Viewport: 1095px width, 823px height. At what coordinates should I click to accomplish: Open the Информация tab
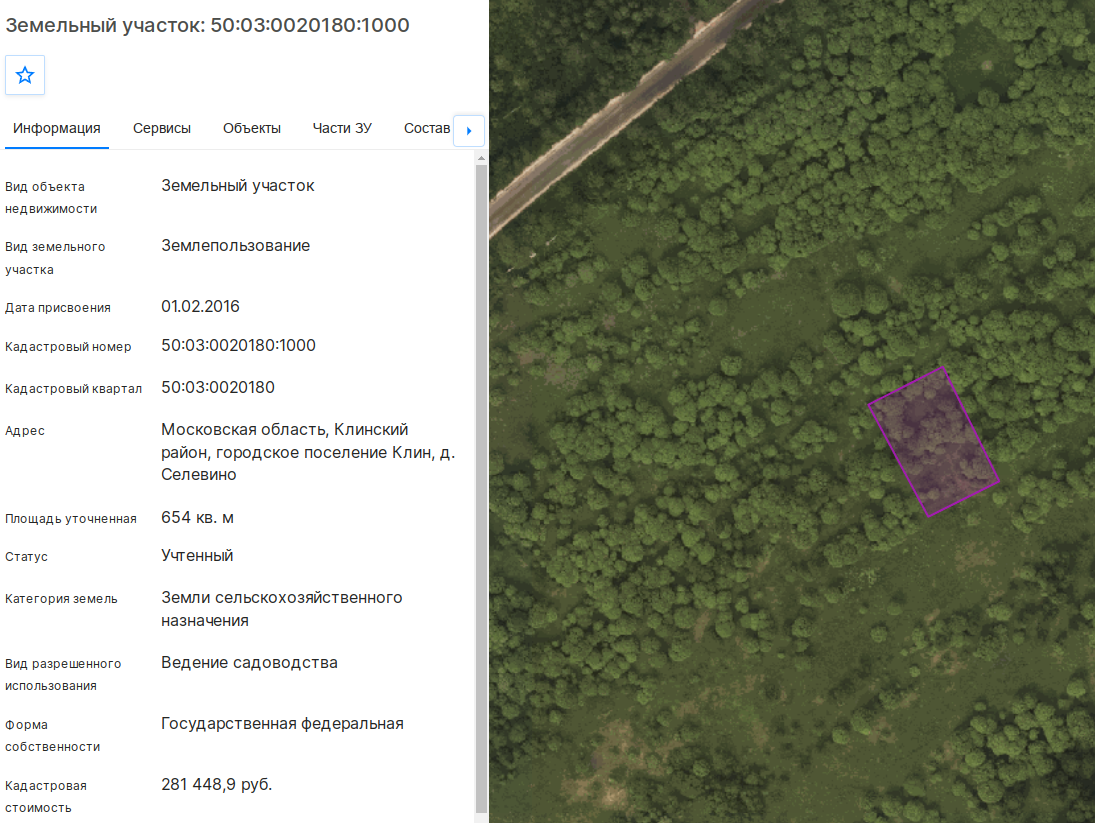tap(57, 128)
